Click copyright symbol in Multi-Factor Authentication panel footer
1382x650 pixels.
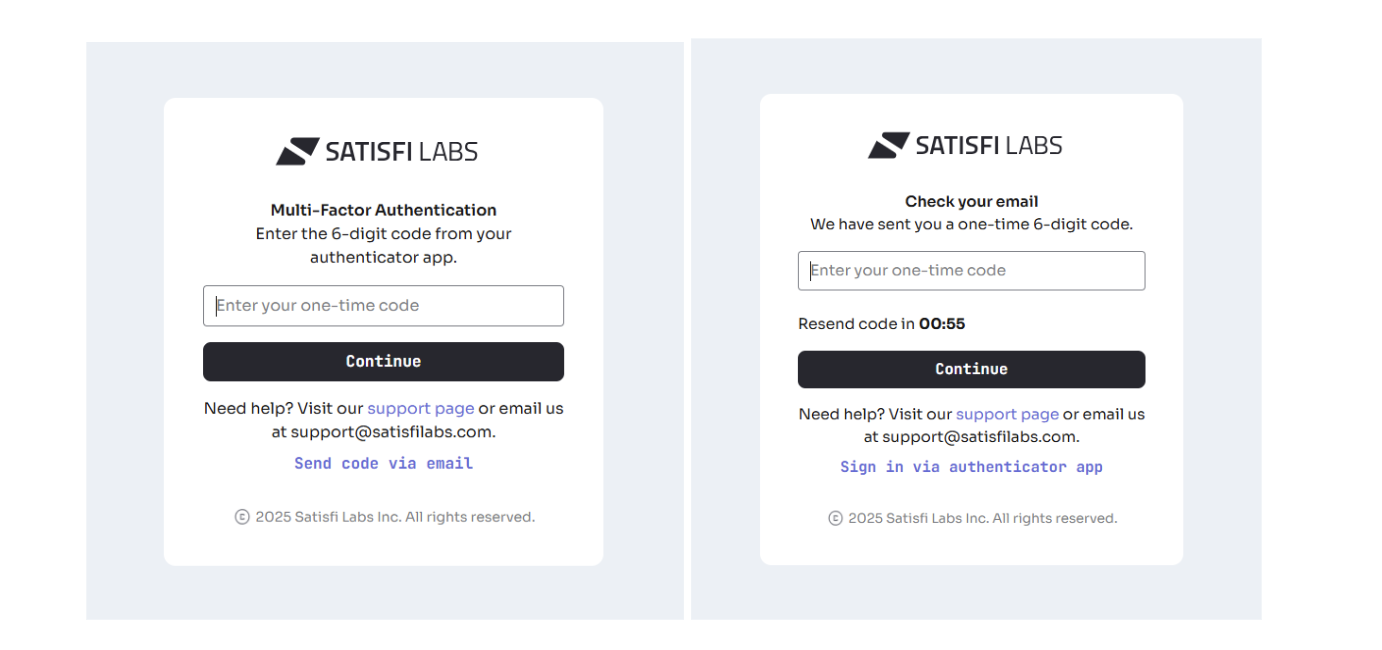(242, 517)
